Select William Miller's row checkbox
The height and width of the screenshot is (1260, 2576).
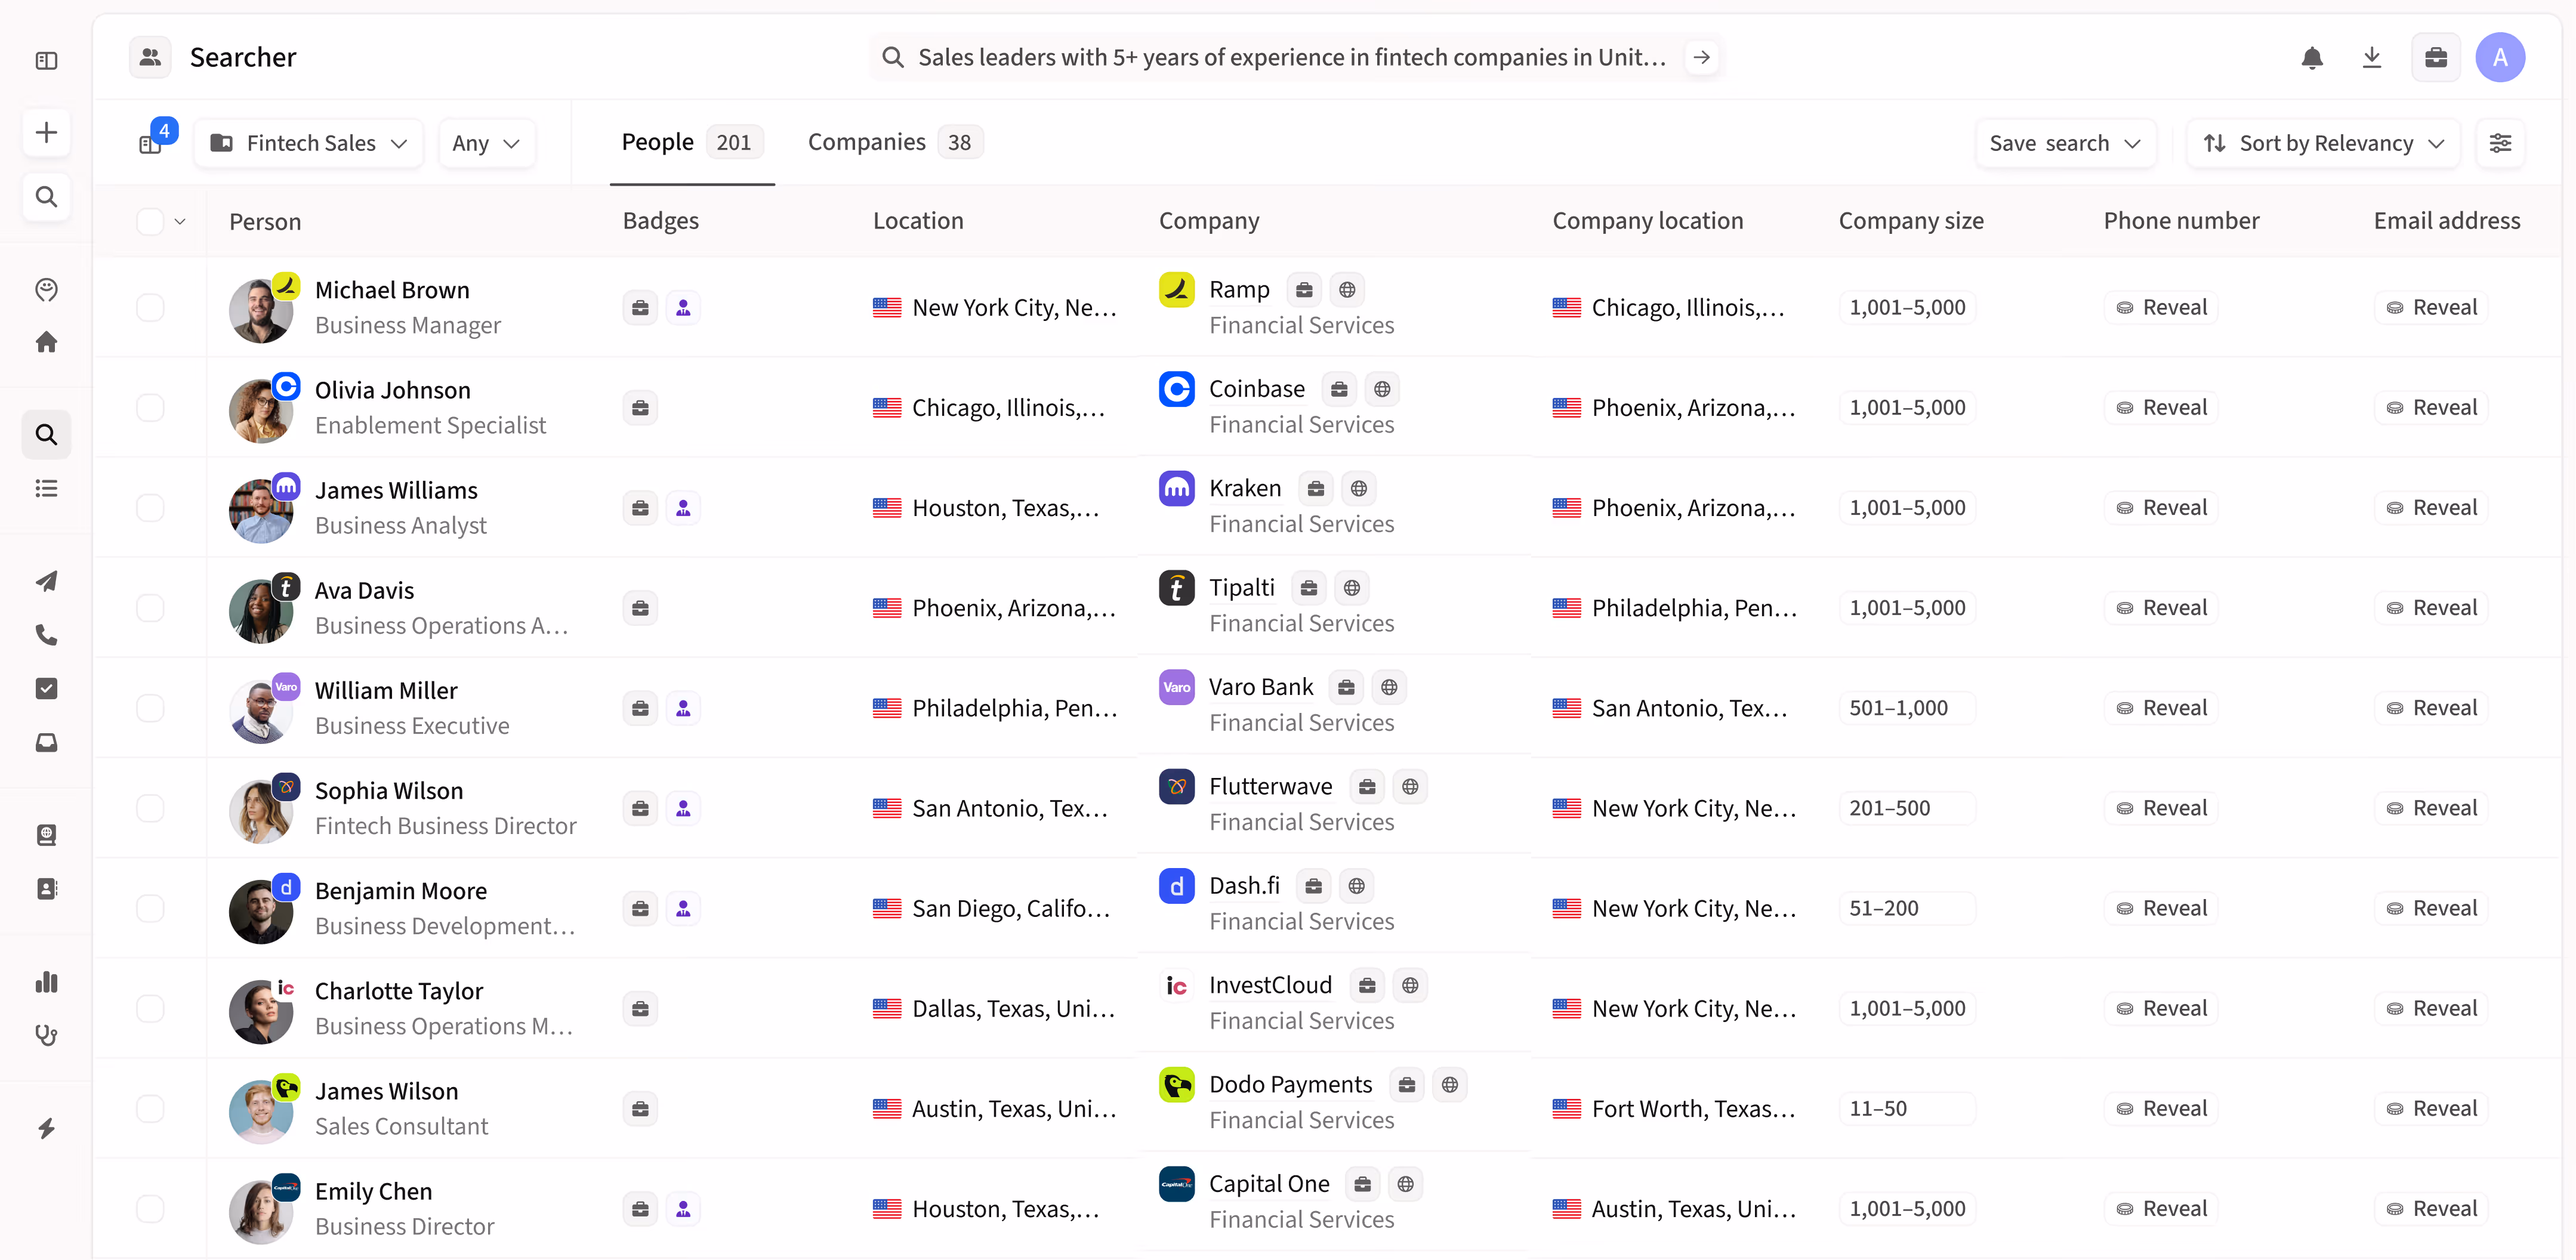coord(150,708)
